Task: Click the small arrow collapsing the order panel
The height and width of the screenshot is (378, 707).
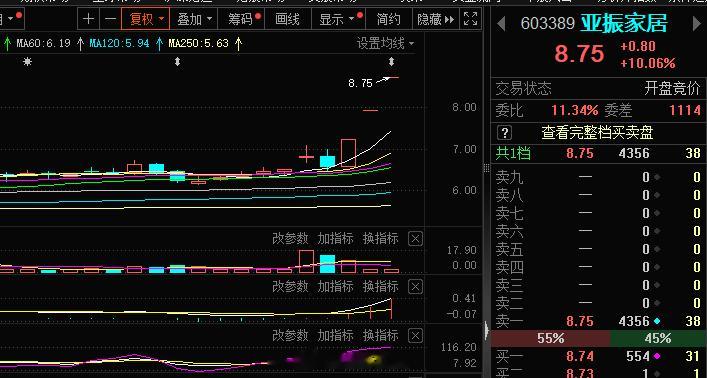Action: pyautogui.click(x=487, y=330)
